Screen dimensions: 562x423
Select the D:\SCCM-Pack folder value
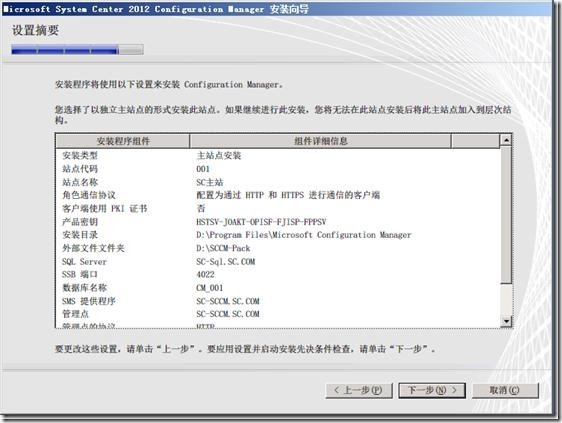point(223,248)
